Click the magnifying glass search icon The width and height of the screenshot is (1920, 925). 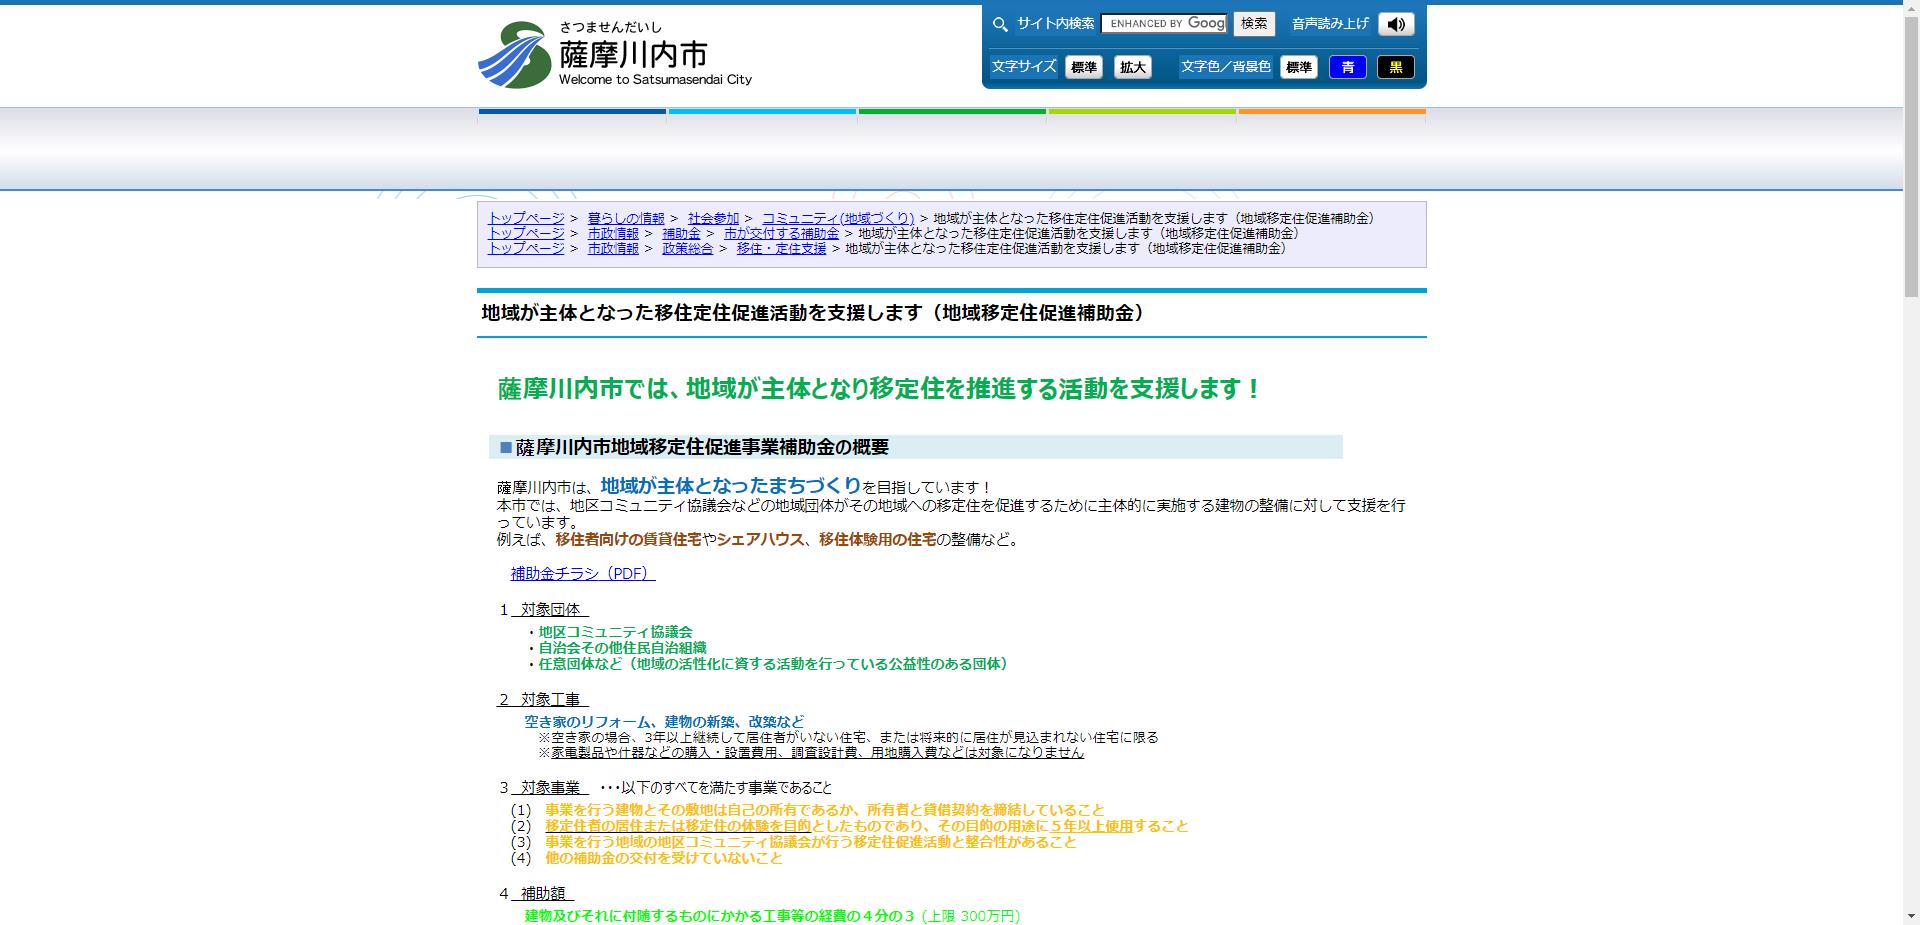click(998, 24)
